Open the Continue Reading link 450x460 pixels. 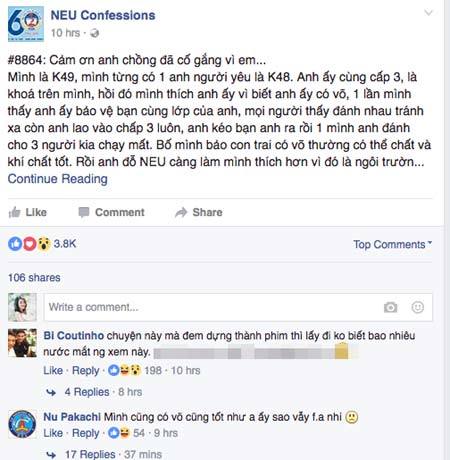pos(58,179)
